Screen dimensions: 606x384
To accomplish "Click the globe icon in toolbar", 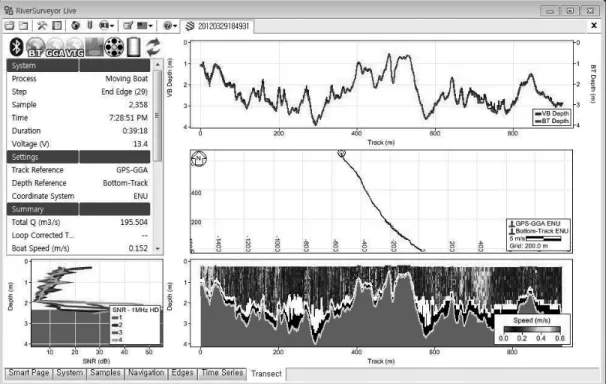I will pos(75,26).
